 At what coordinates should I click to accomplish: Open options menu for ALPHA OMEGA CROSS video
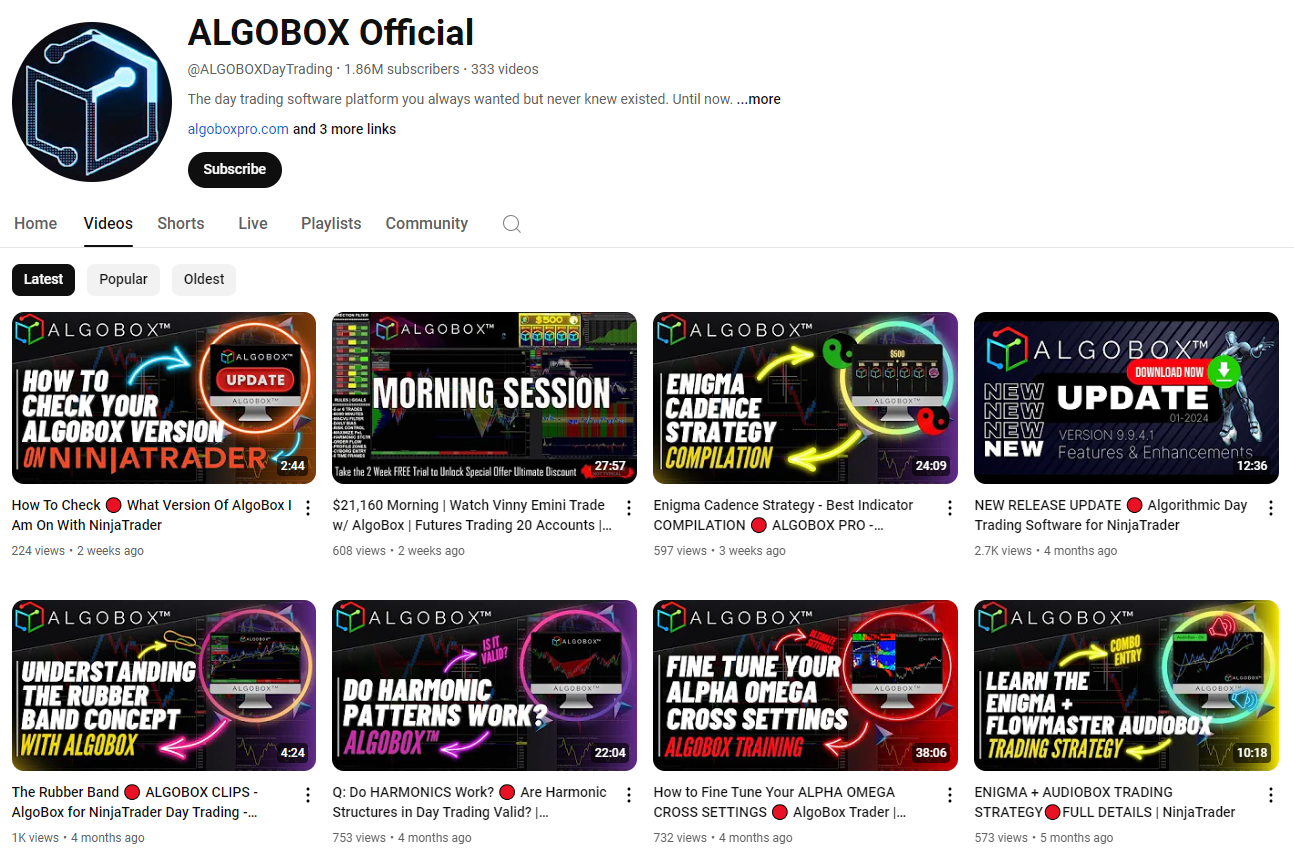pyautogui.click(x=950, y=795)
